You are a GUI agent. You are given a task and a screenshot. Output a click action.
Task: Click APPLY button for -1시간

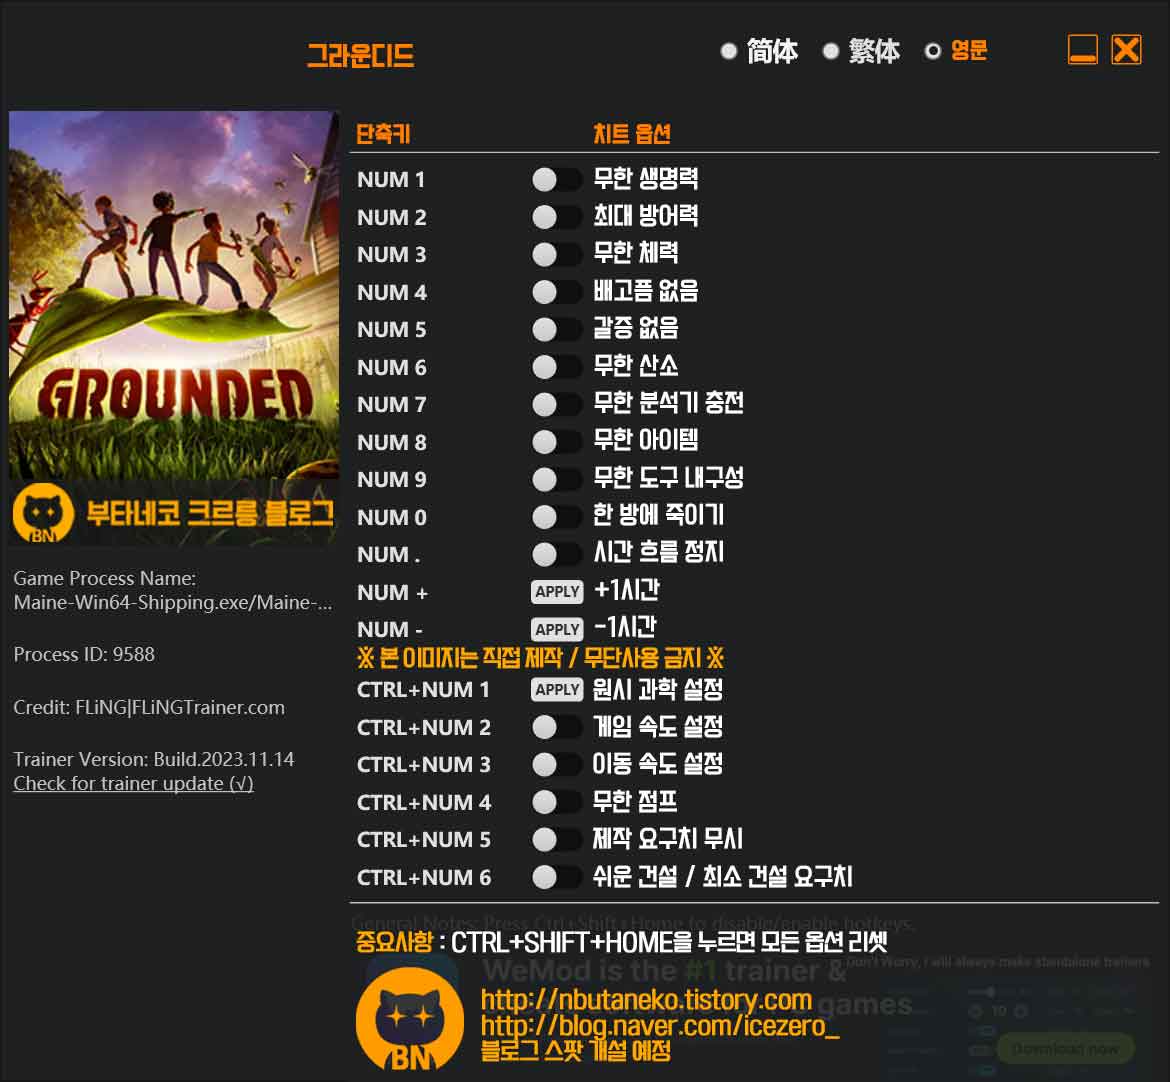coord(557,629)
